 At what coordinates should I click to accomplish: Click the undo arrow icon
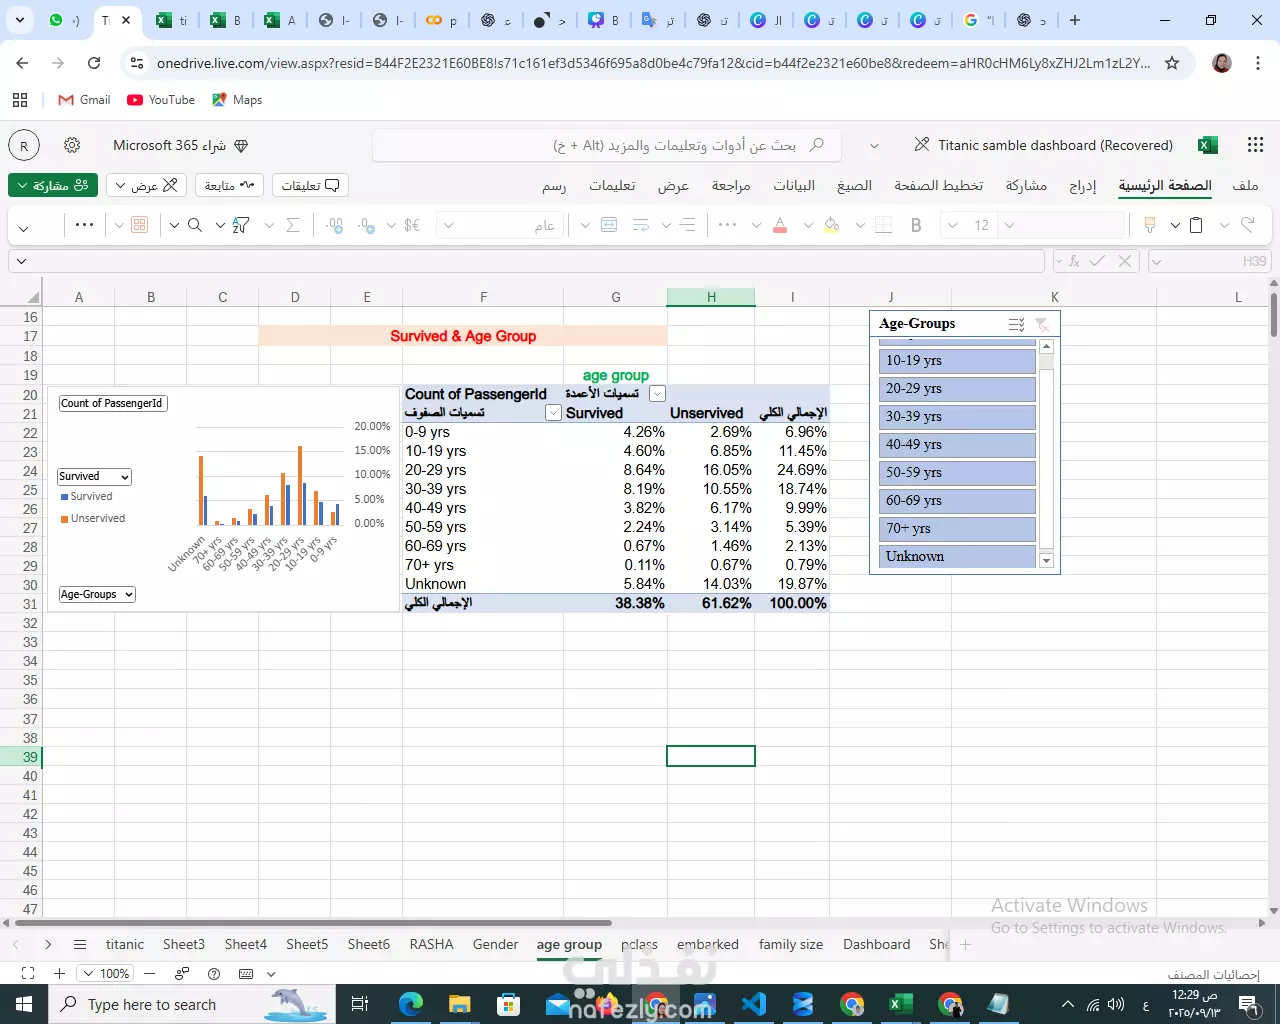tap(1248, 225)
